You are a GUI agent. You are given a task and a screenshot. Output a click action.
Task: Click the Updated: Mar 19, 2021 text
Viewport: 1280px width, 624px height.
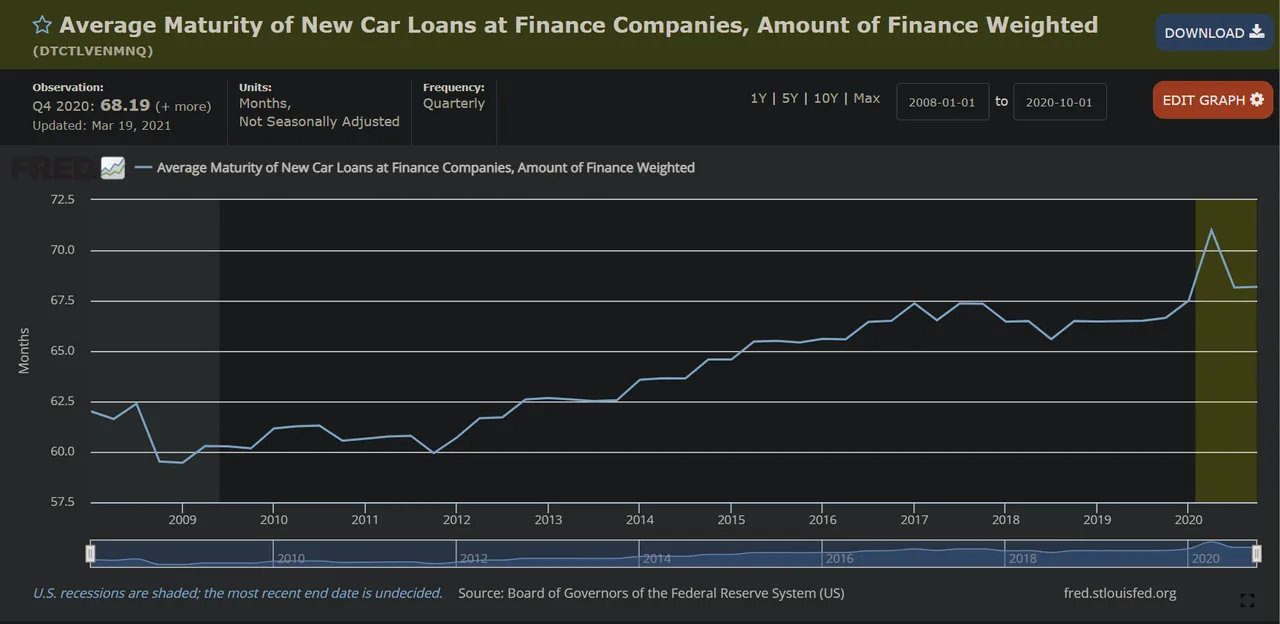point(102,125)
